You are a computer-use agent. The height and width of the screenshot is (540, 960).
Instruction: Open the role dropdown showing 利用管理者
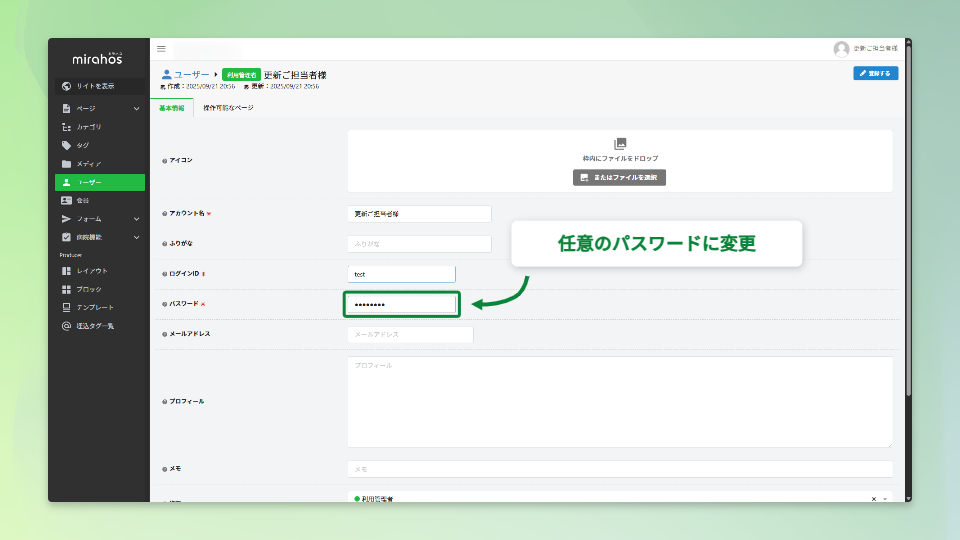tap(610, 498)
